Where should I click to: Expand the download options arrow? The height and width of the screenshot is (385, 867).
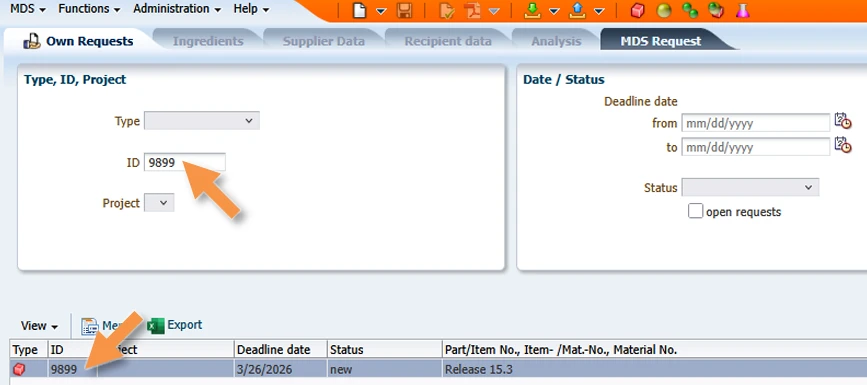tap(554, 11)
